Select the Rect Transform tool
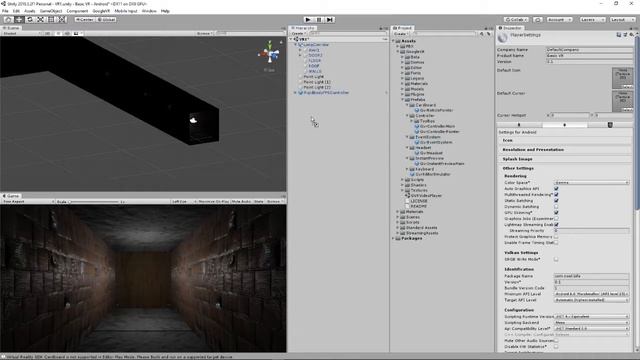Viewport: 640px width, 360px height. [x=51, y=20]
